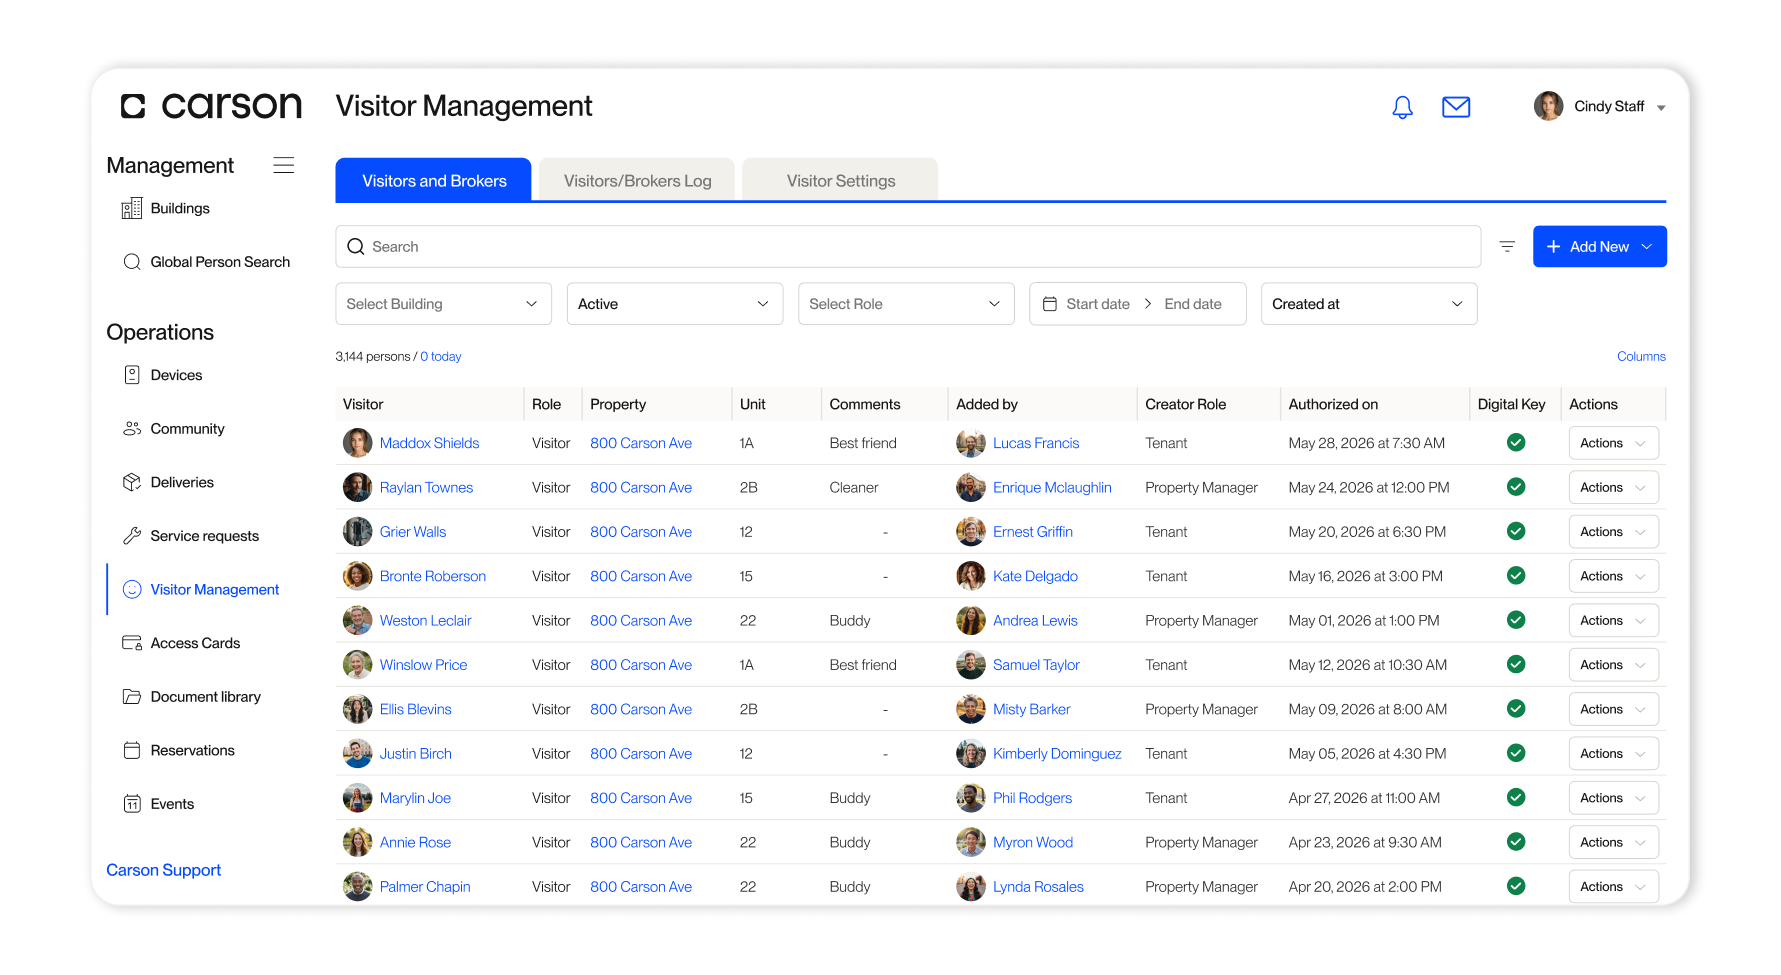The width and height of the screenshot is (1781, 975).
Task: Open the filter lines icon beside search
Action: pyautogui.click(x=1507, y=247)
